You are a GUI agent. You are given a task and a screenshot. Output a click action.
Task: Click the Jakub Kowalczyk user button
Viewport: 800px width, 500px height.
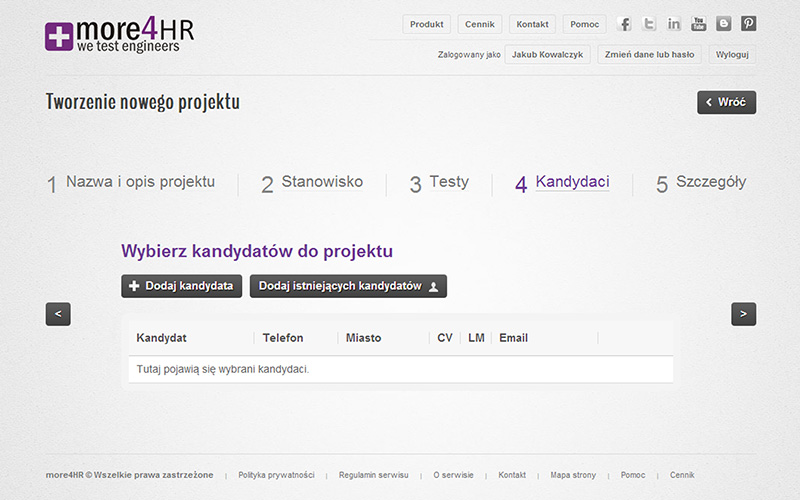click(x=547, y=55)
